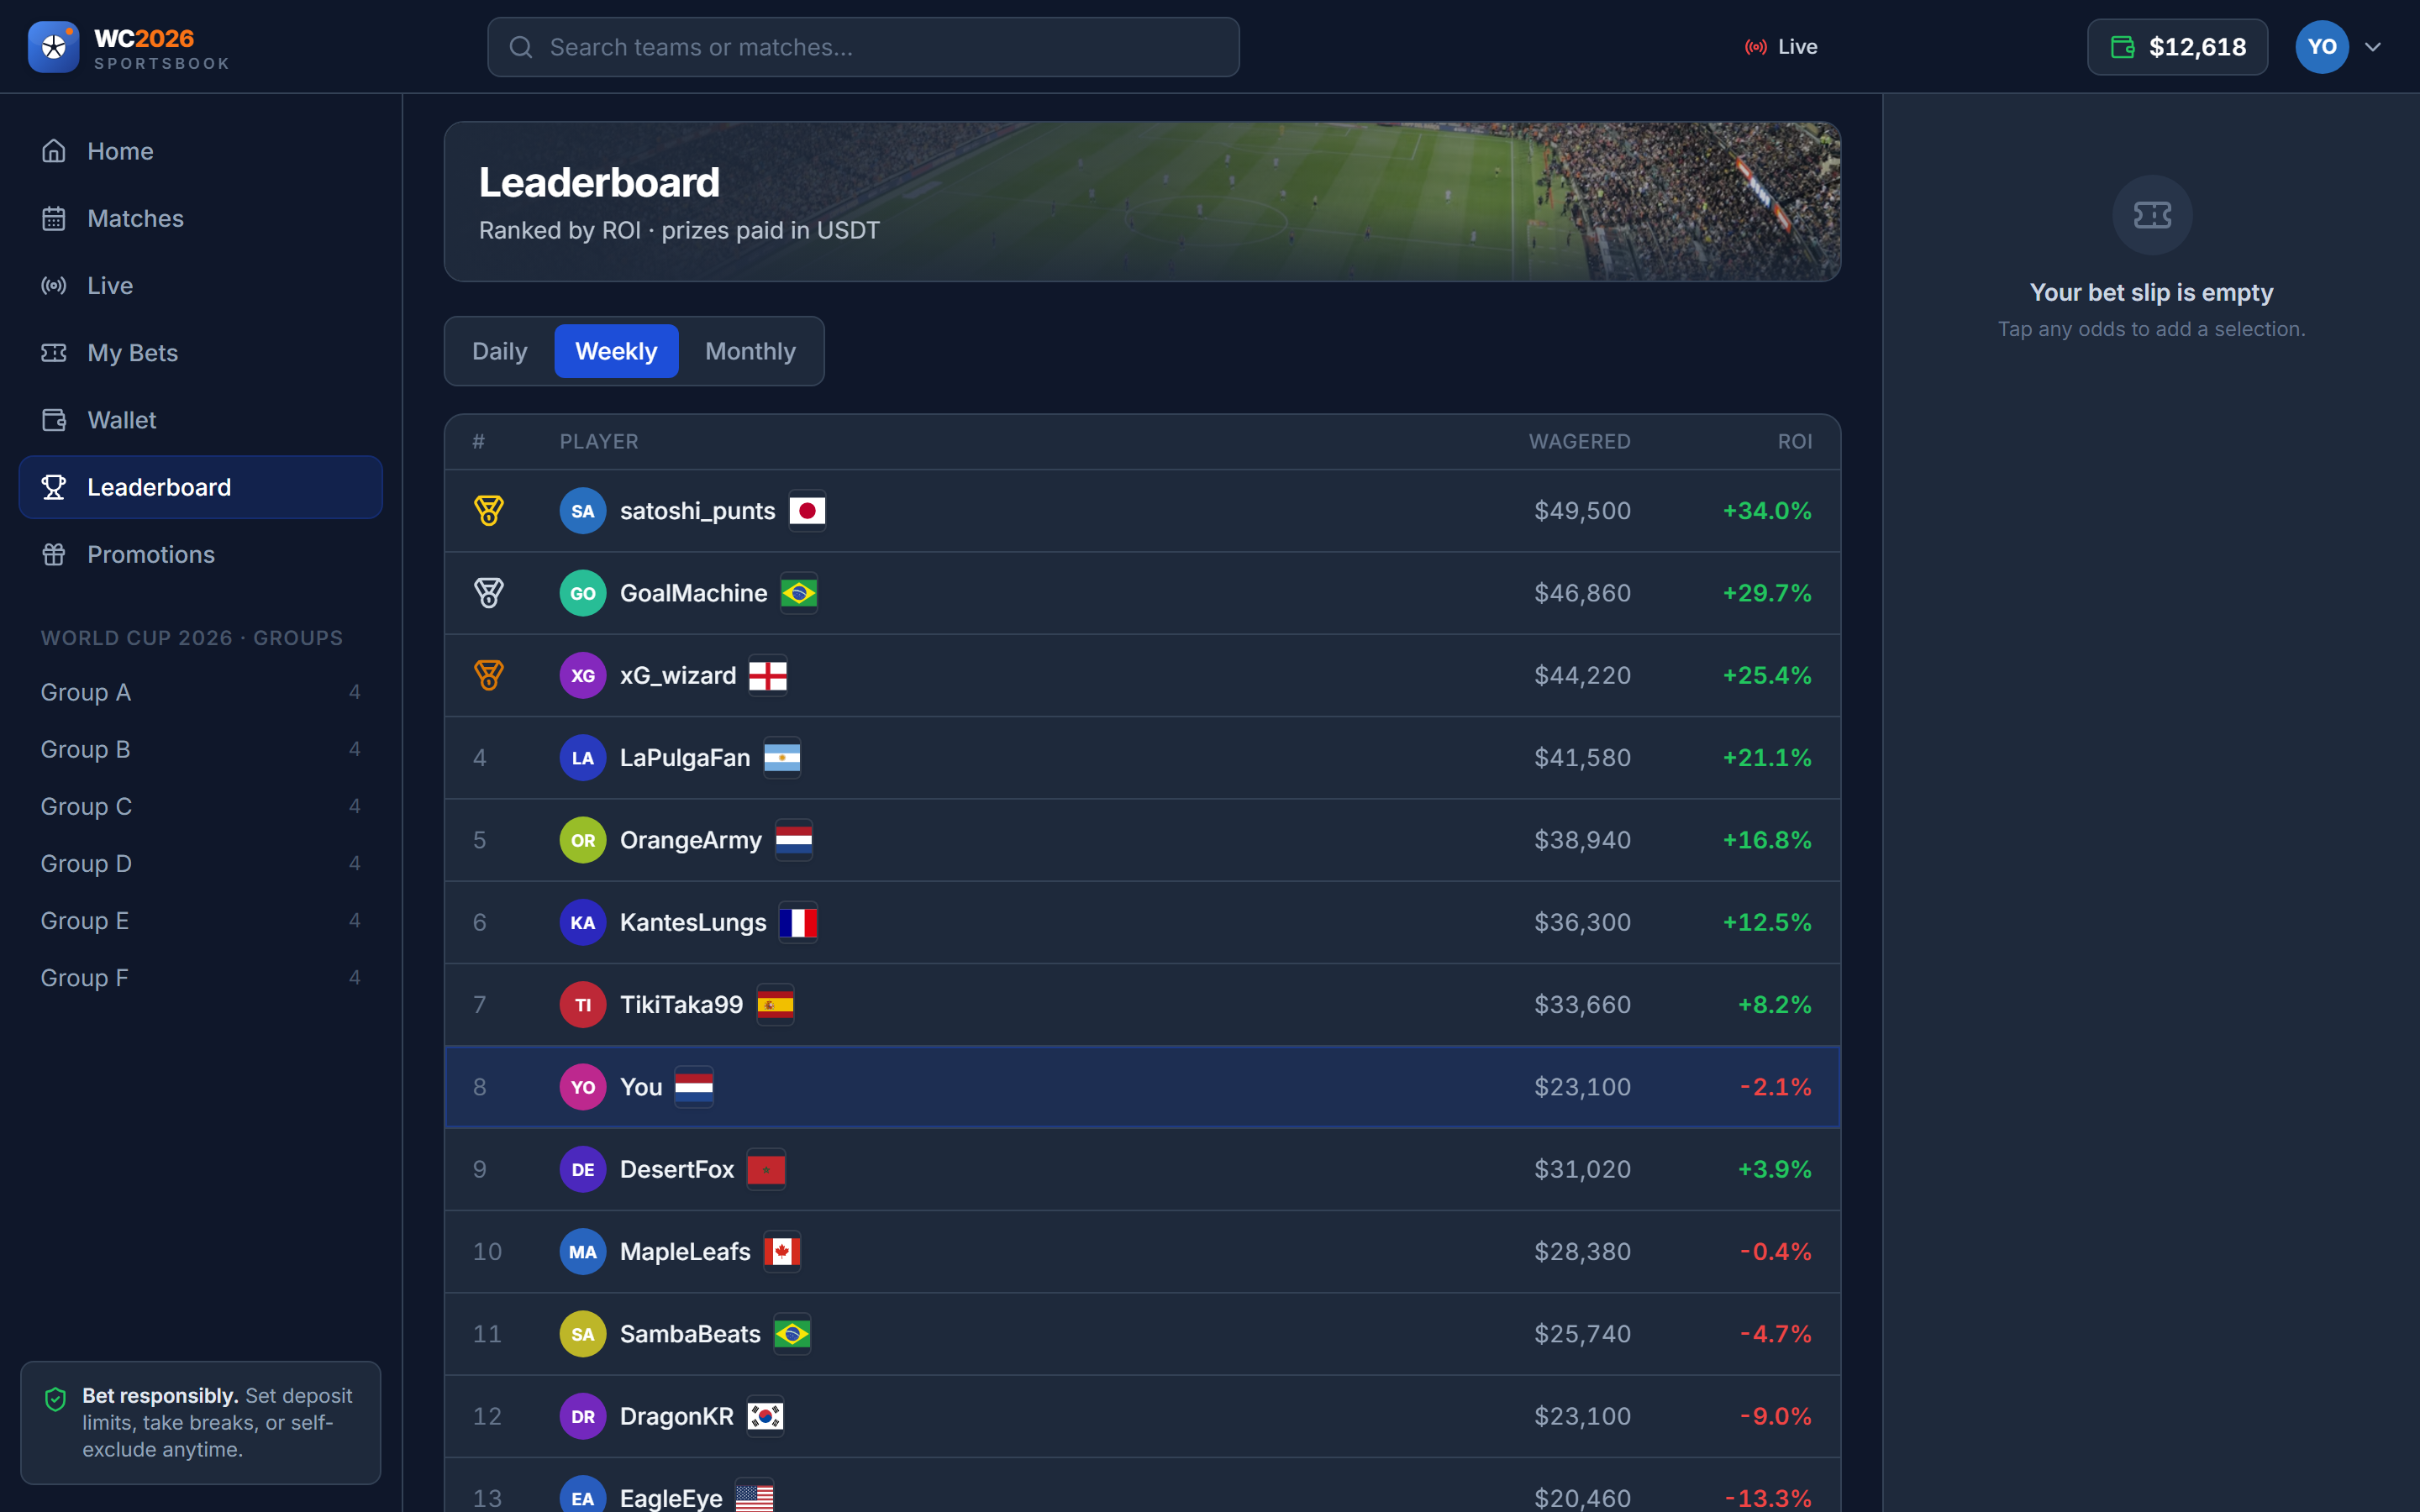Click player name EagleEye
Screen dimensions: 2420x1512
click(x=671, y=1498)
